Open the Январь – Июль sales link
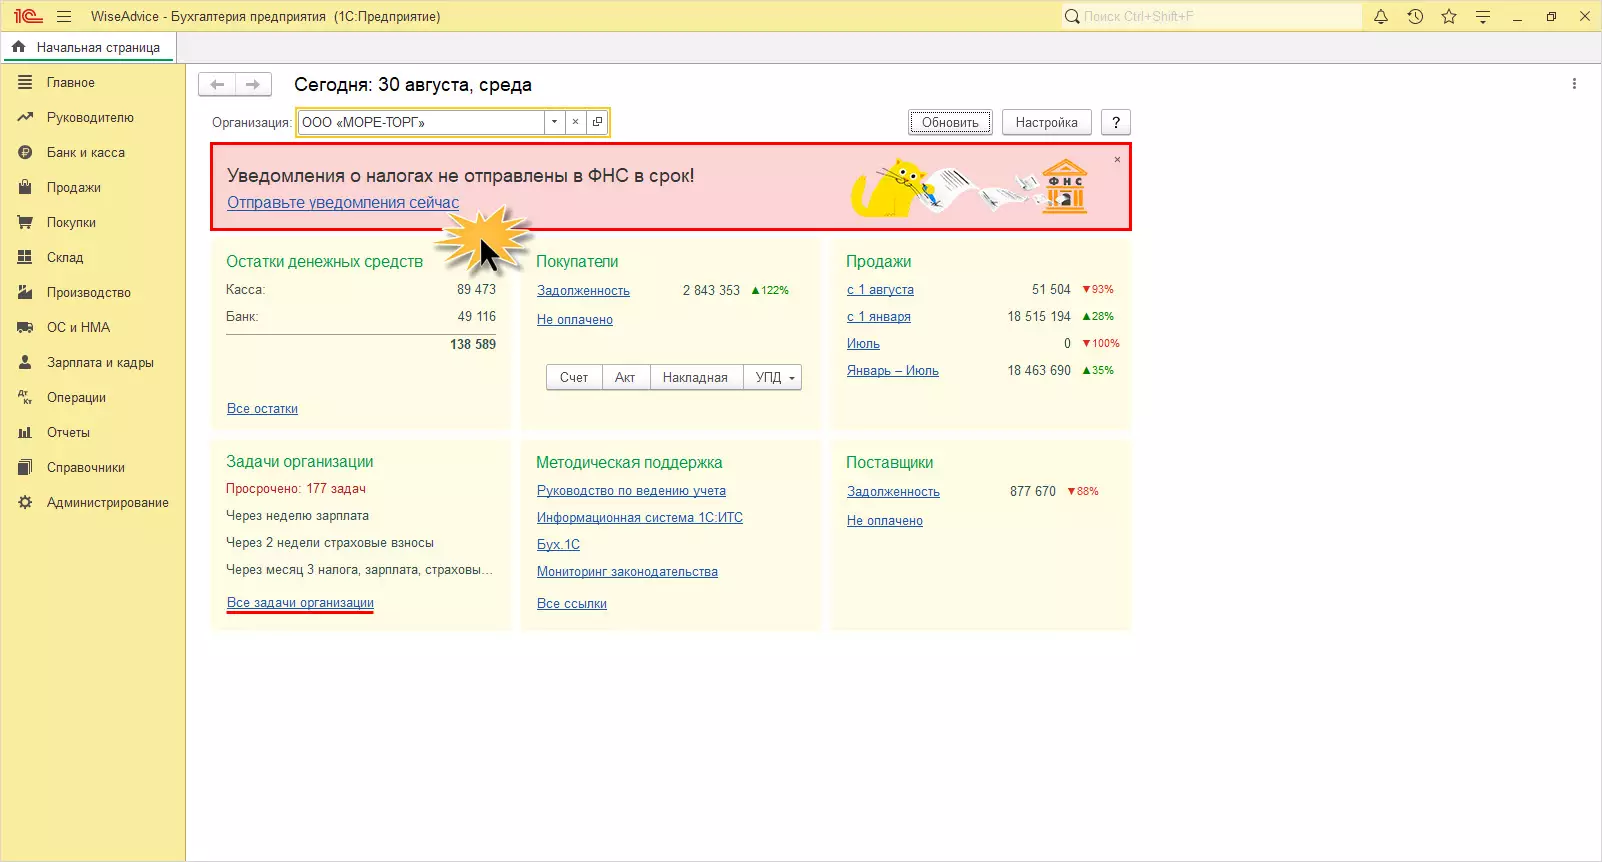1602x862 pixels. click(893, 371)
